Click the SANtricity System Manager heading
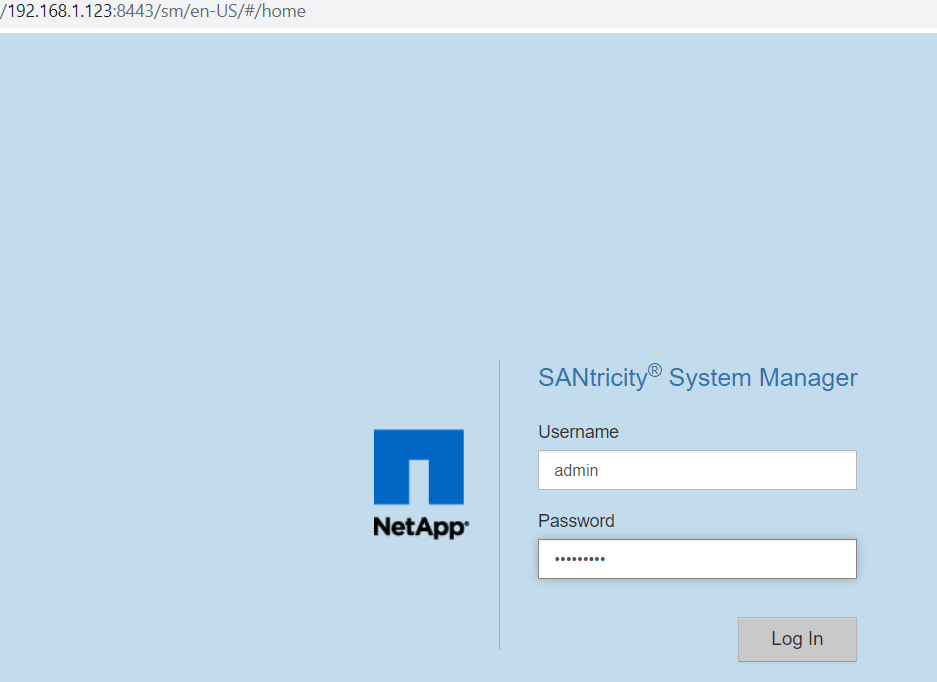 697,378
